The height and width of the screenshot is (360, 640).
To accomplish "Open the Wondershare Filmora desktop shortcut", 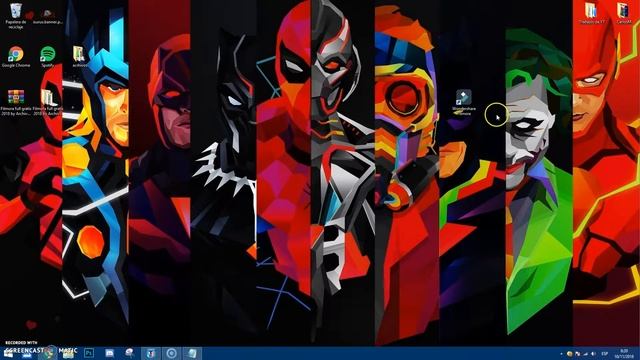I will [x=464, y=102].
